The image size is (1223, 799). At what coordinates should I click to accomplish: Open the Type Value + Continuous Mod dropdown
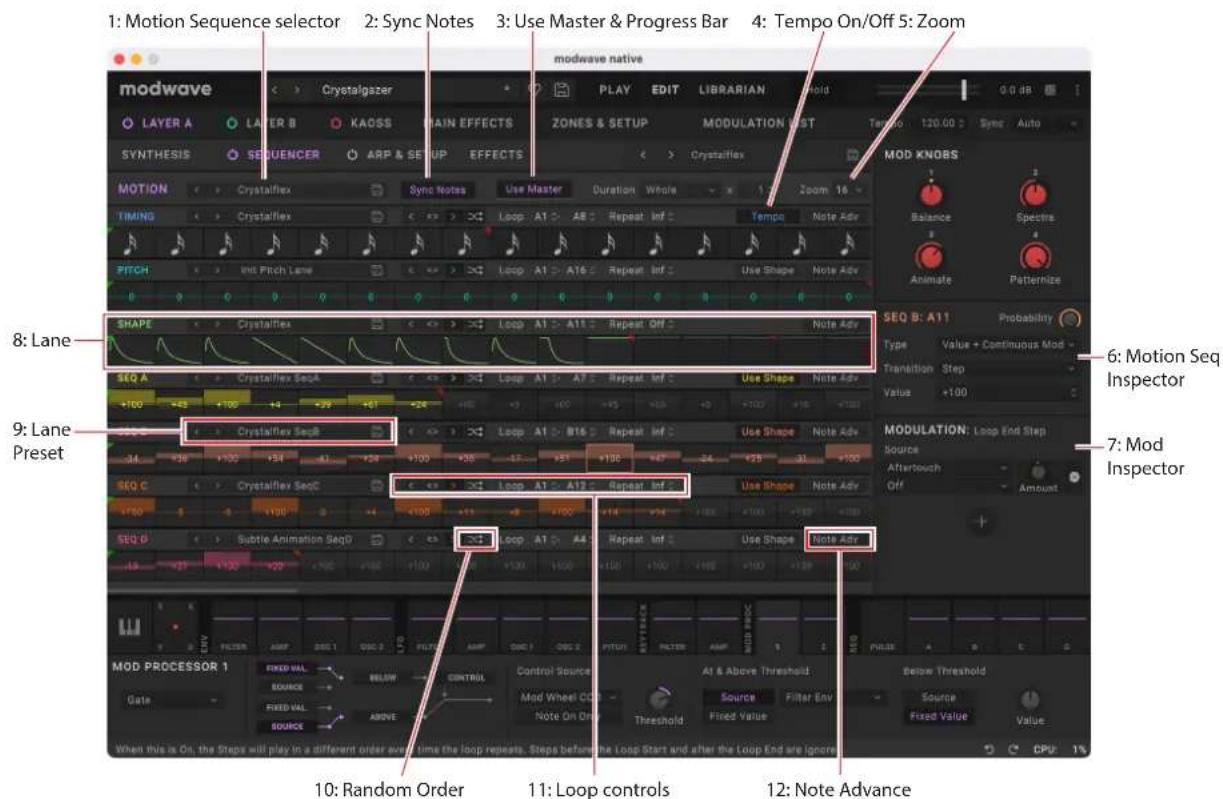1008,345
